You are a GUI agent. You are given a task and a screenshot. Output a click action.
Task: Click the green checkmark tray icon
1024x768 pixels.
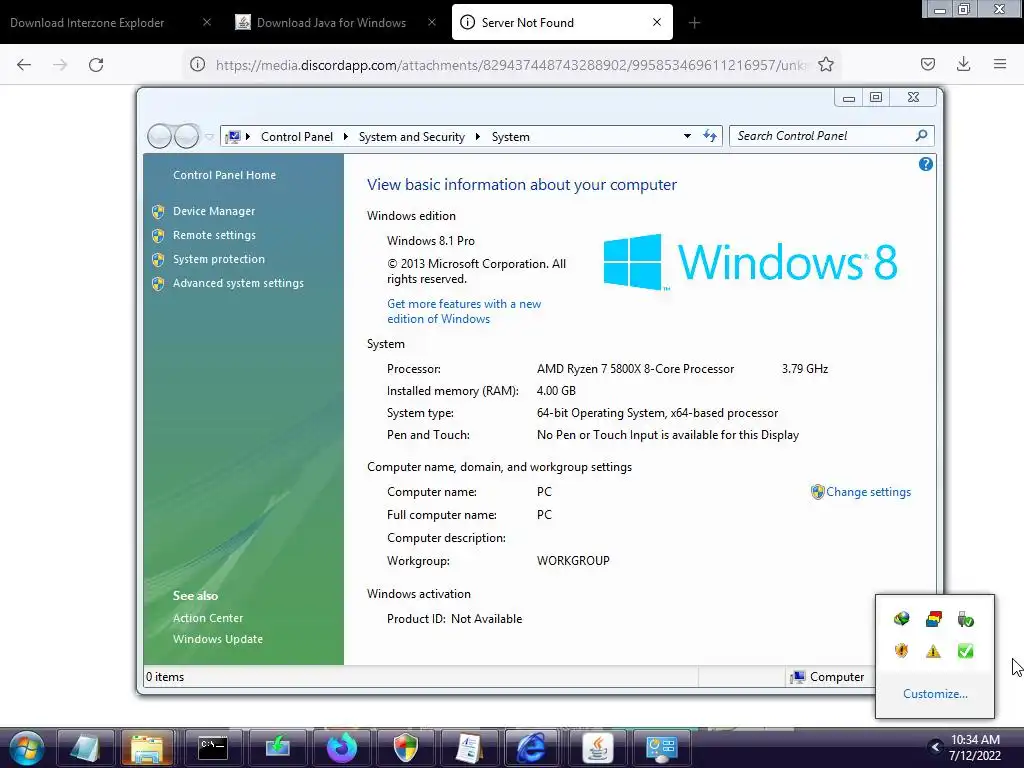[966, 650]
